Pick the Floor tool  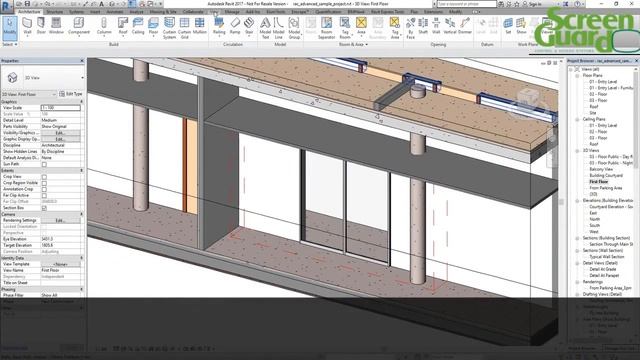click(153, 26)
